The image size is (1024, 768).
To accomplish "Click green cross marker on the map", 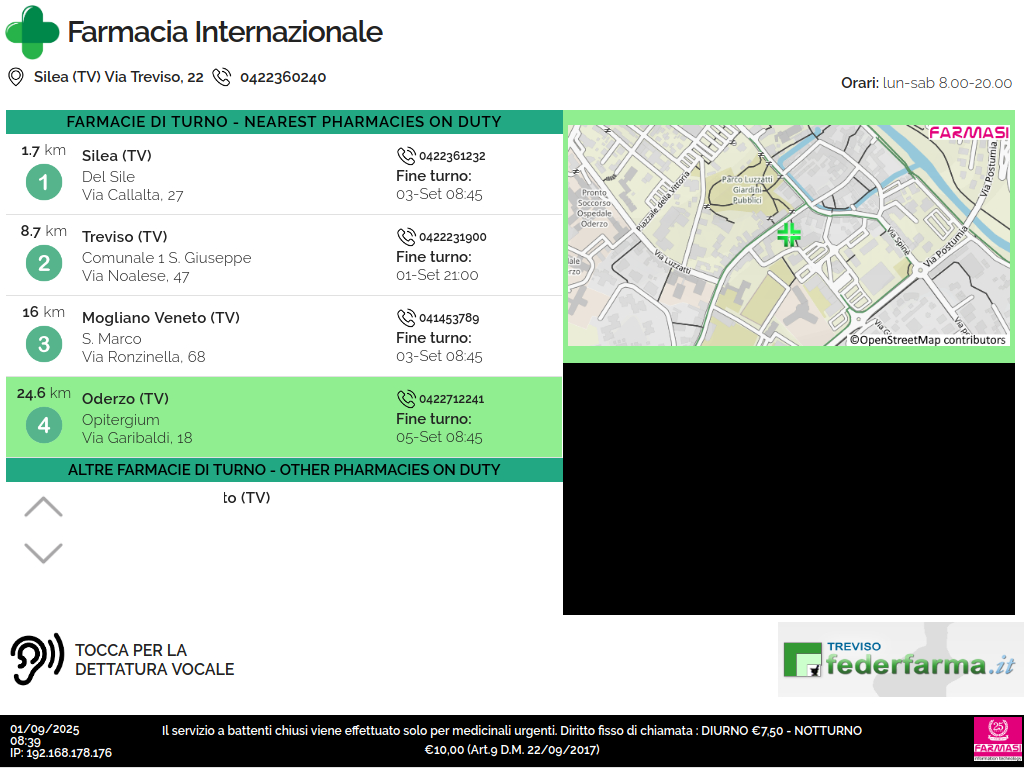I will click(789, 235).
